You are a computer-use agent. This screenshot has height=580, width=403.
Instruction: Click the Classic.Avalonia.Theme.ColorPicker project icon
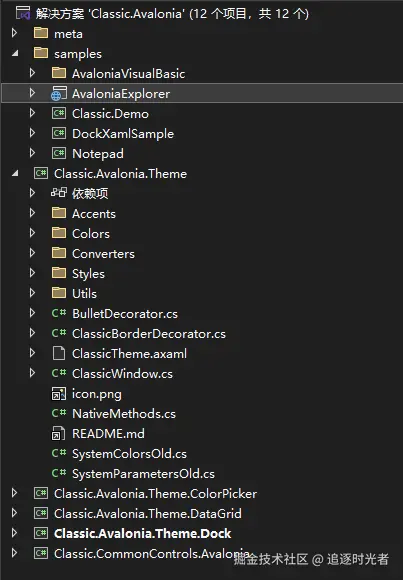point(41,493)
